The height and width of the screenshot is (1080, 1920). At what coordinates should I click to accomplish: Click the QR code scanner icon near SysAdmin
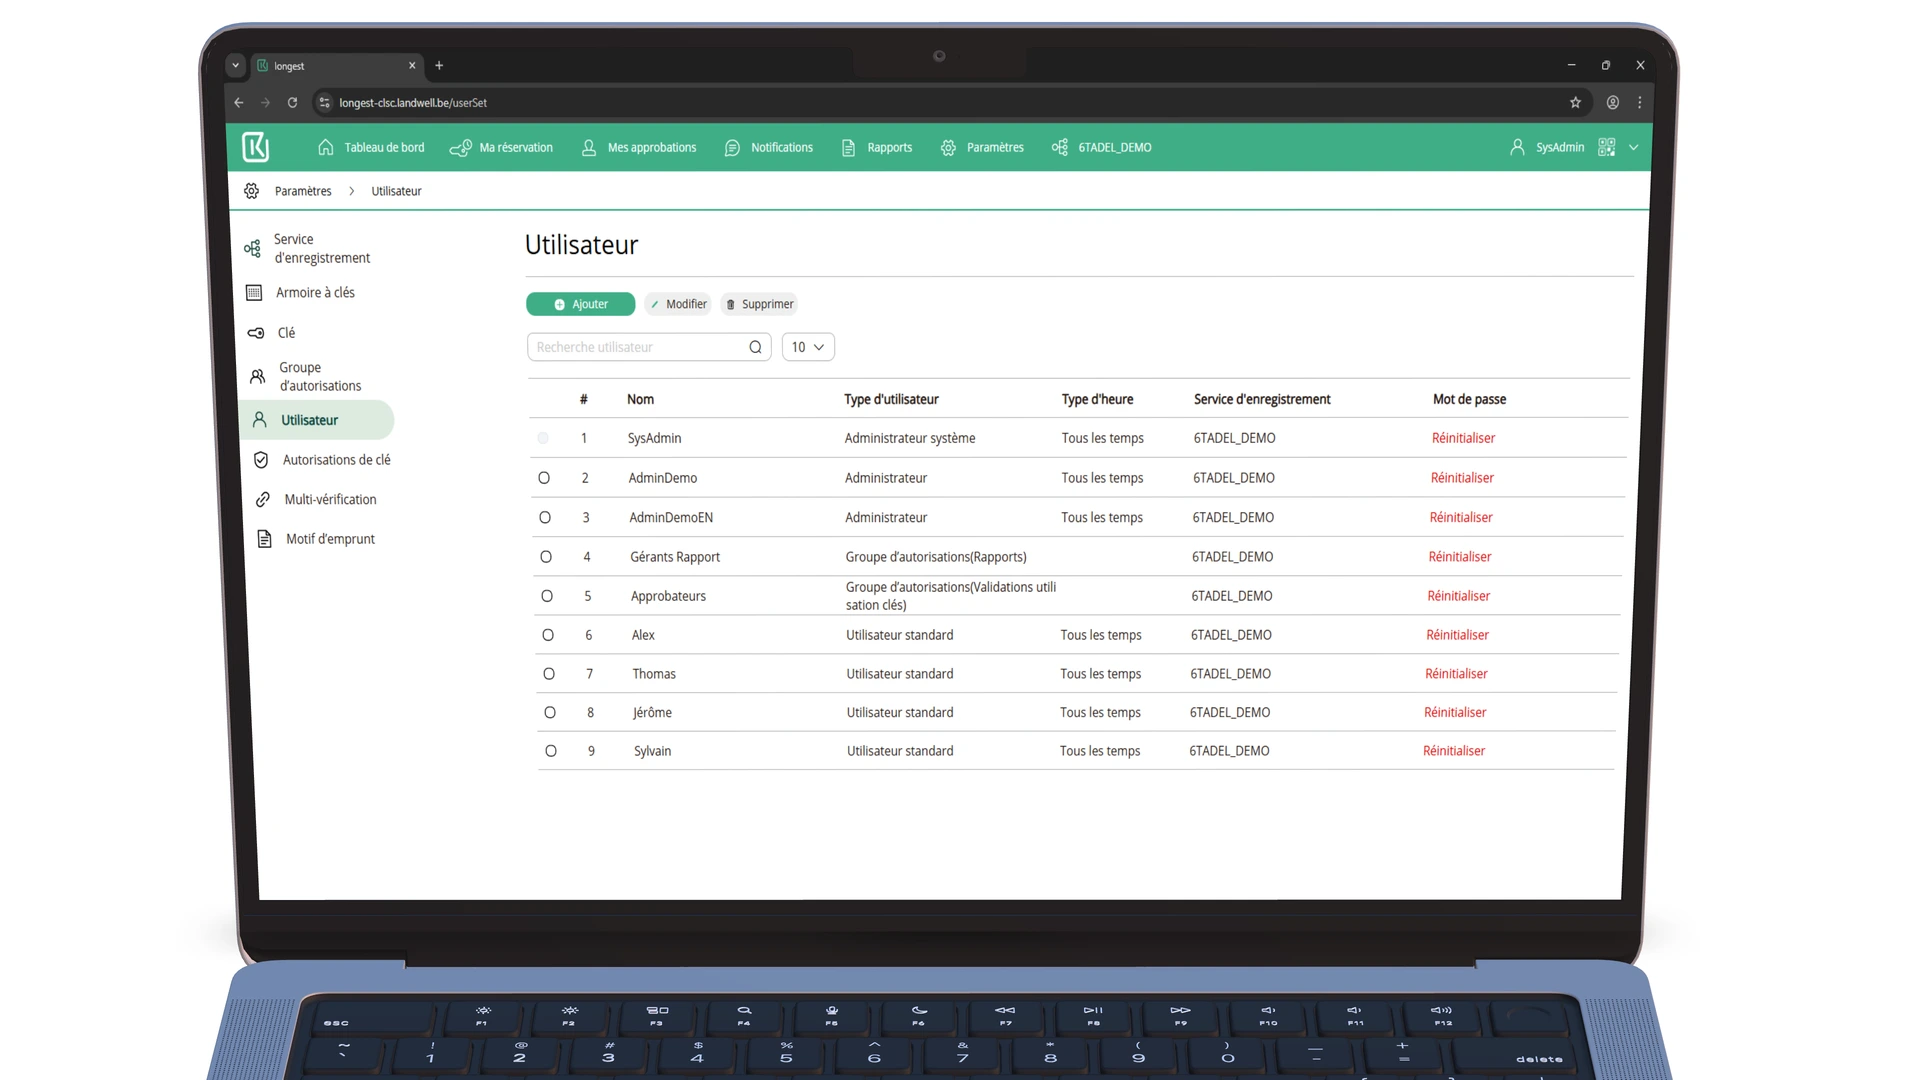pyautogui.click(x=1607, y=147)
